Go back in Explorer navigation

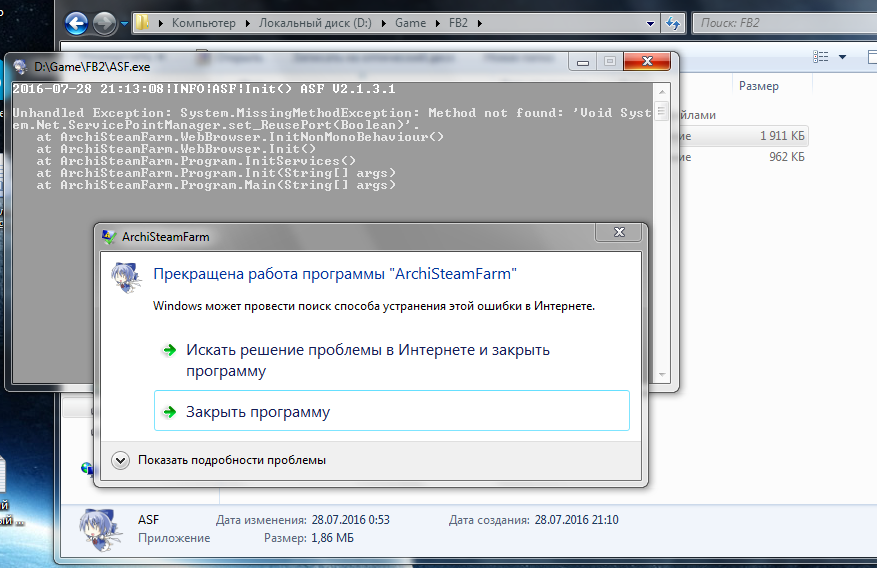[x=76, y=23]
